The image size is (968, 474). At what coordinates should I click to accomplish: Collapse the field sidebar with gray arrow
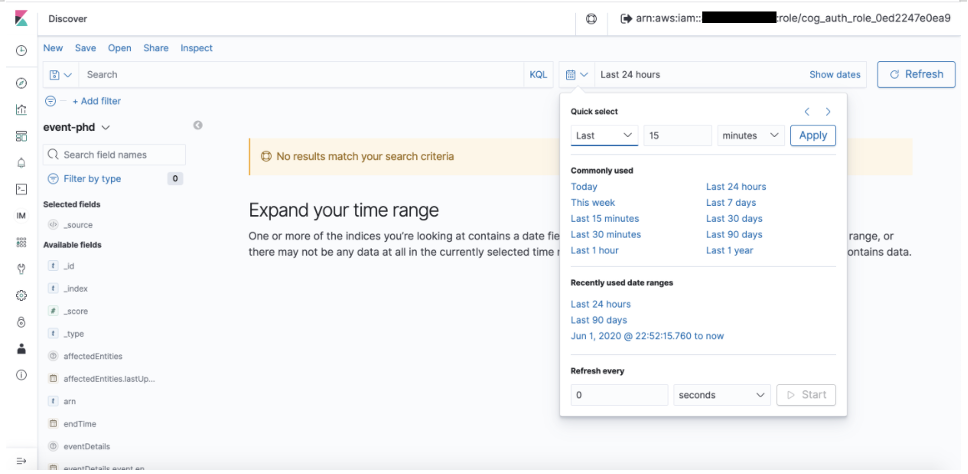point(198,125)
